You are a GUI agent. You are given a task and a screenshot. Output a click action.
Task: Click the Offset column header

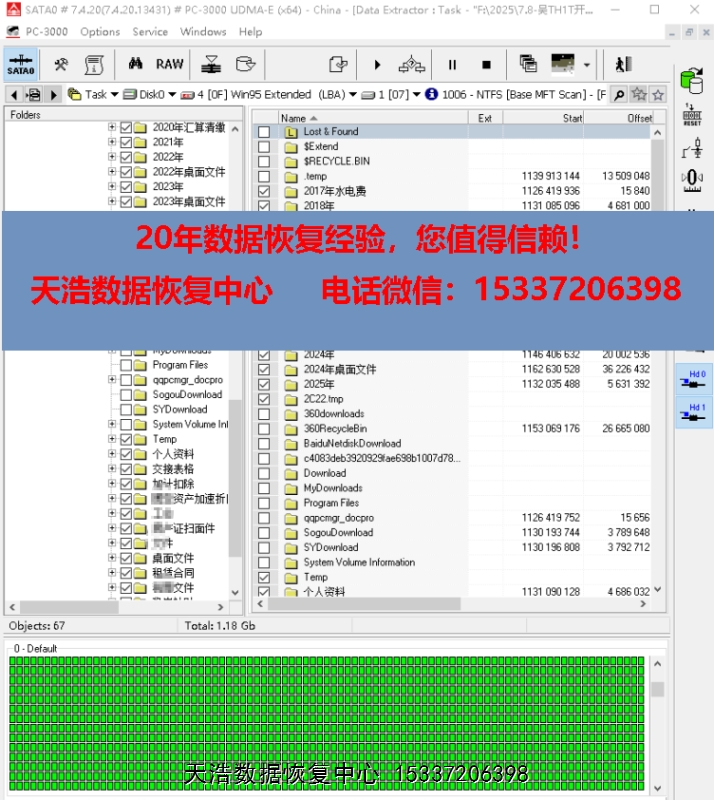pos(638,118)
